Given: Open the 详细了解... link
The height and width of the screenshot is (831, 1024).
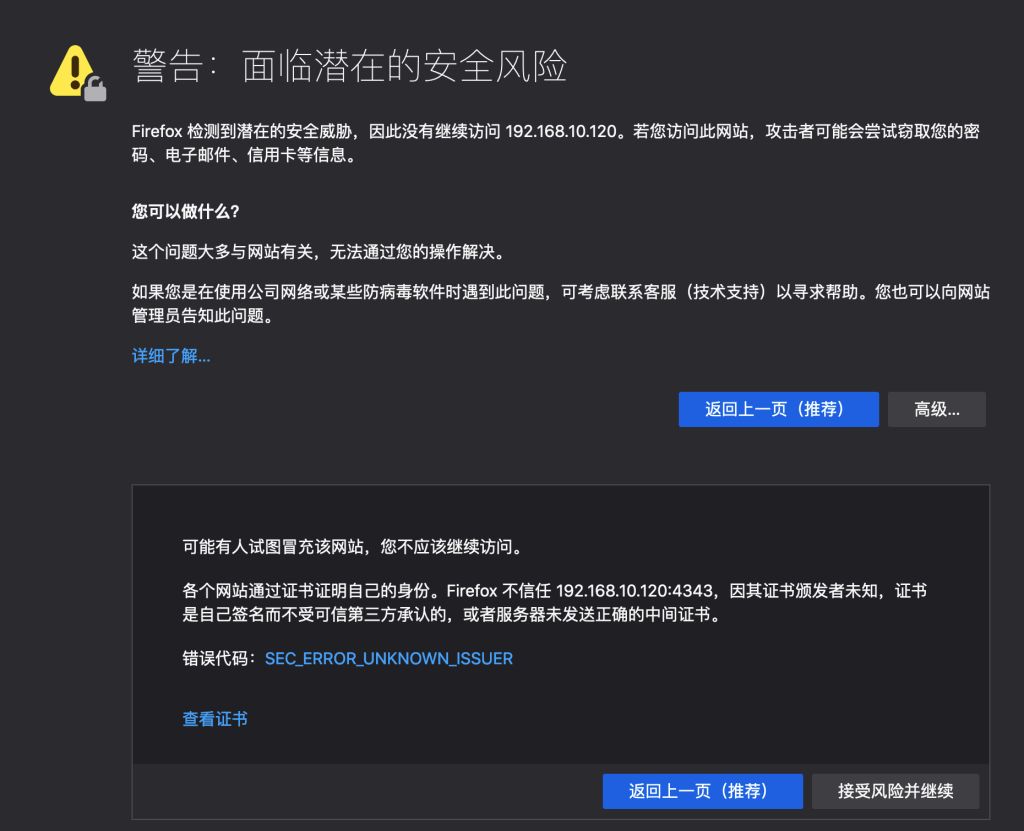Looking at the screenshot, I should tap(171, 356).
